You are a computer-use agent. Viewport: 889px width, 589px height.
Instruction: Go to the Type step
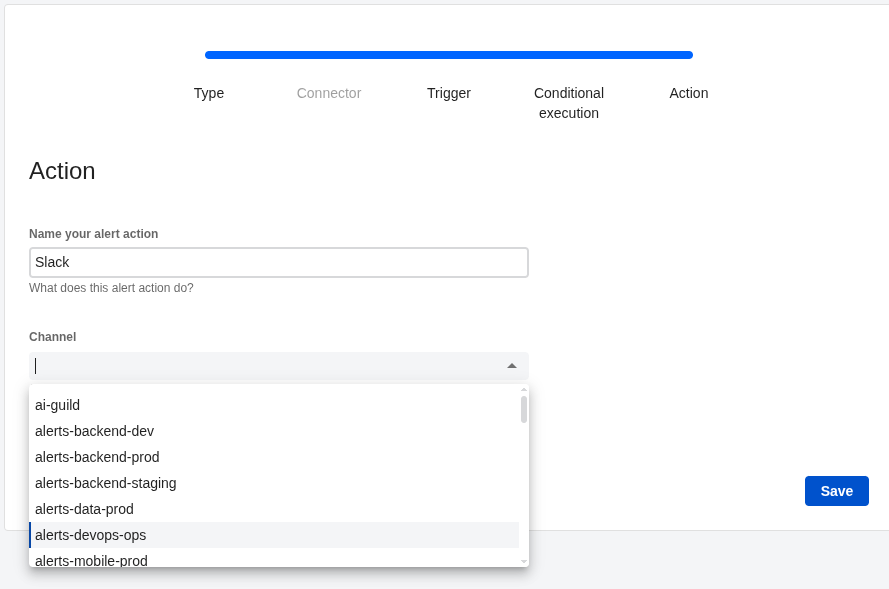(x=209, y=93)
